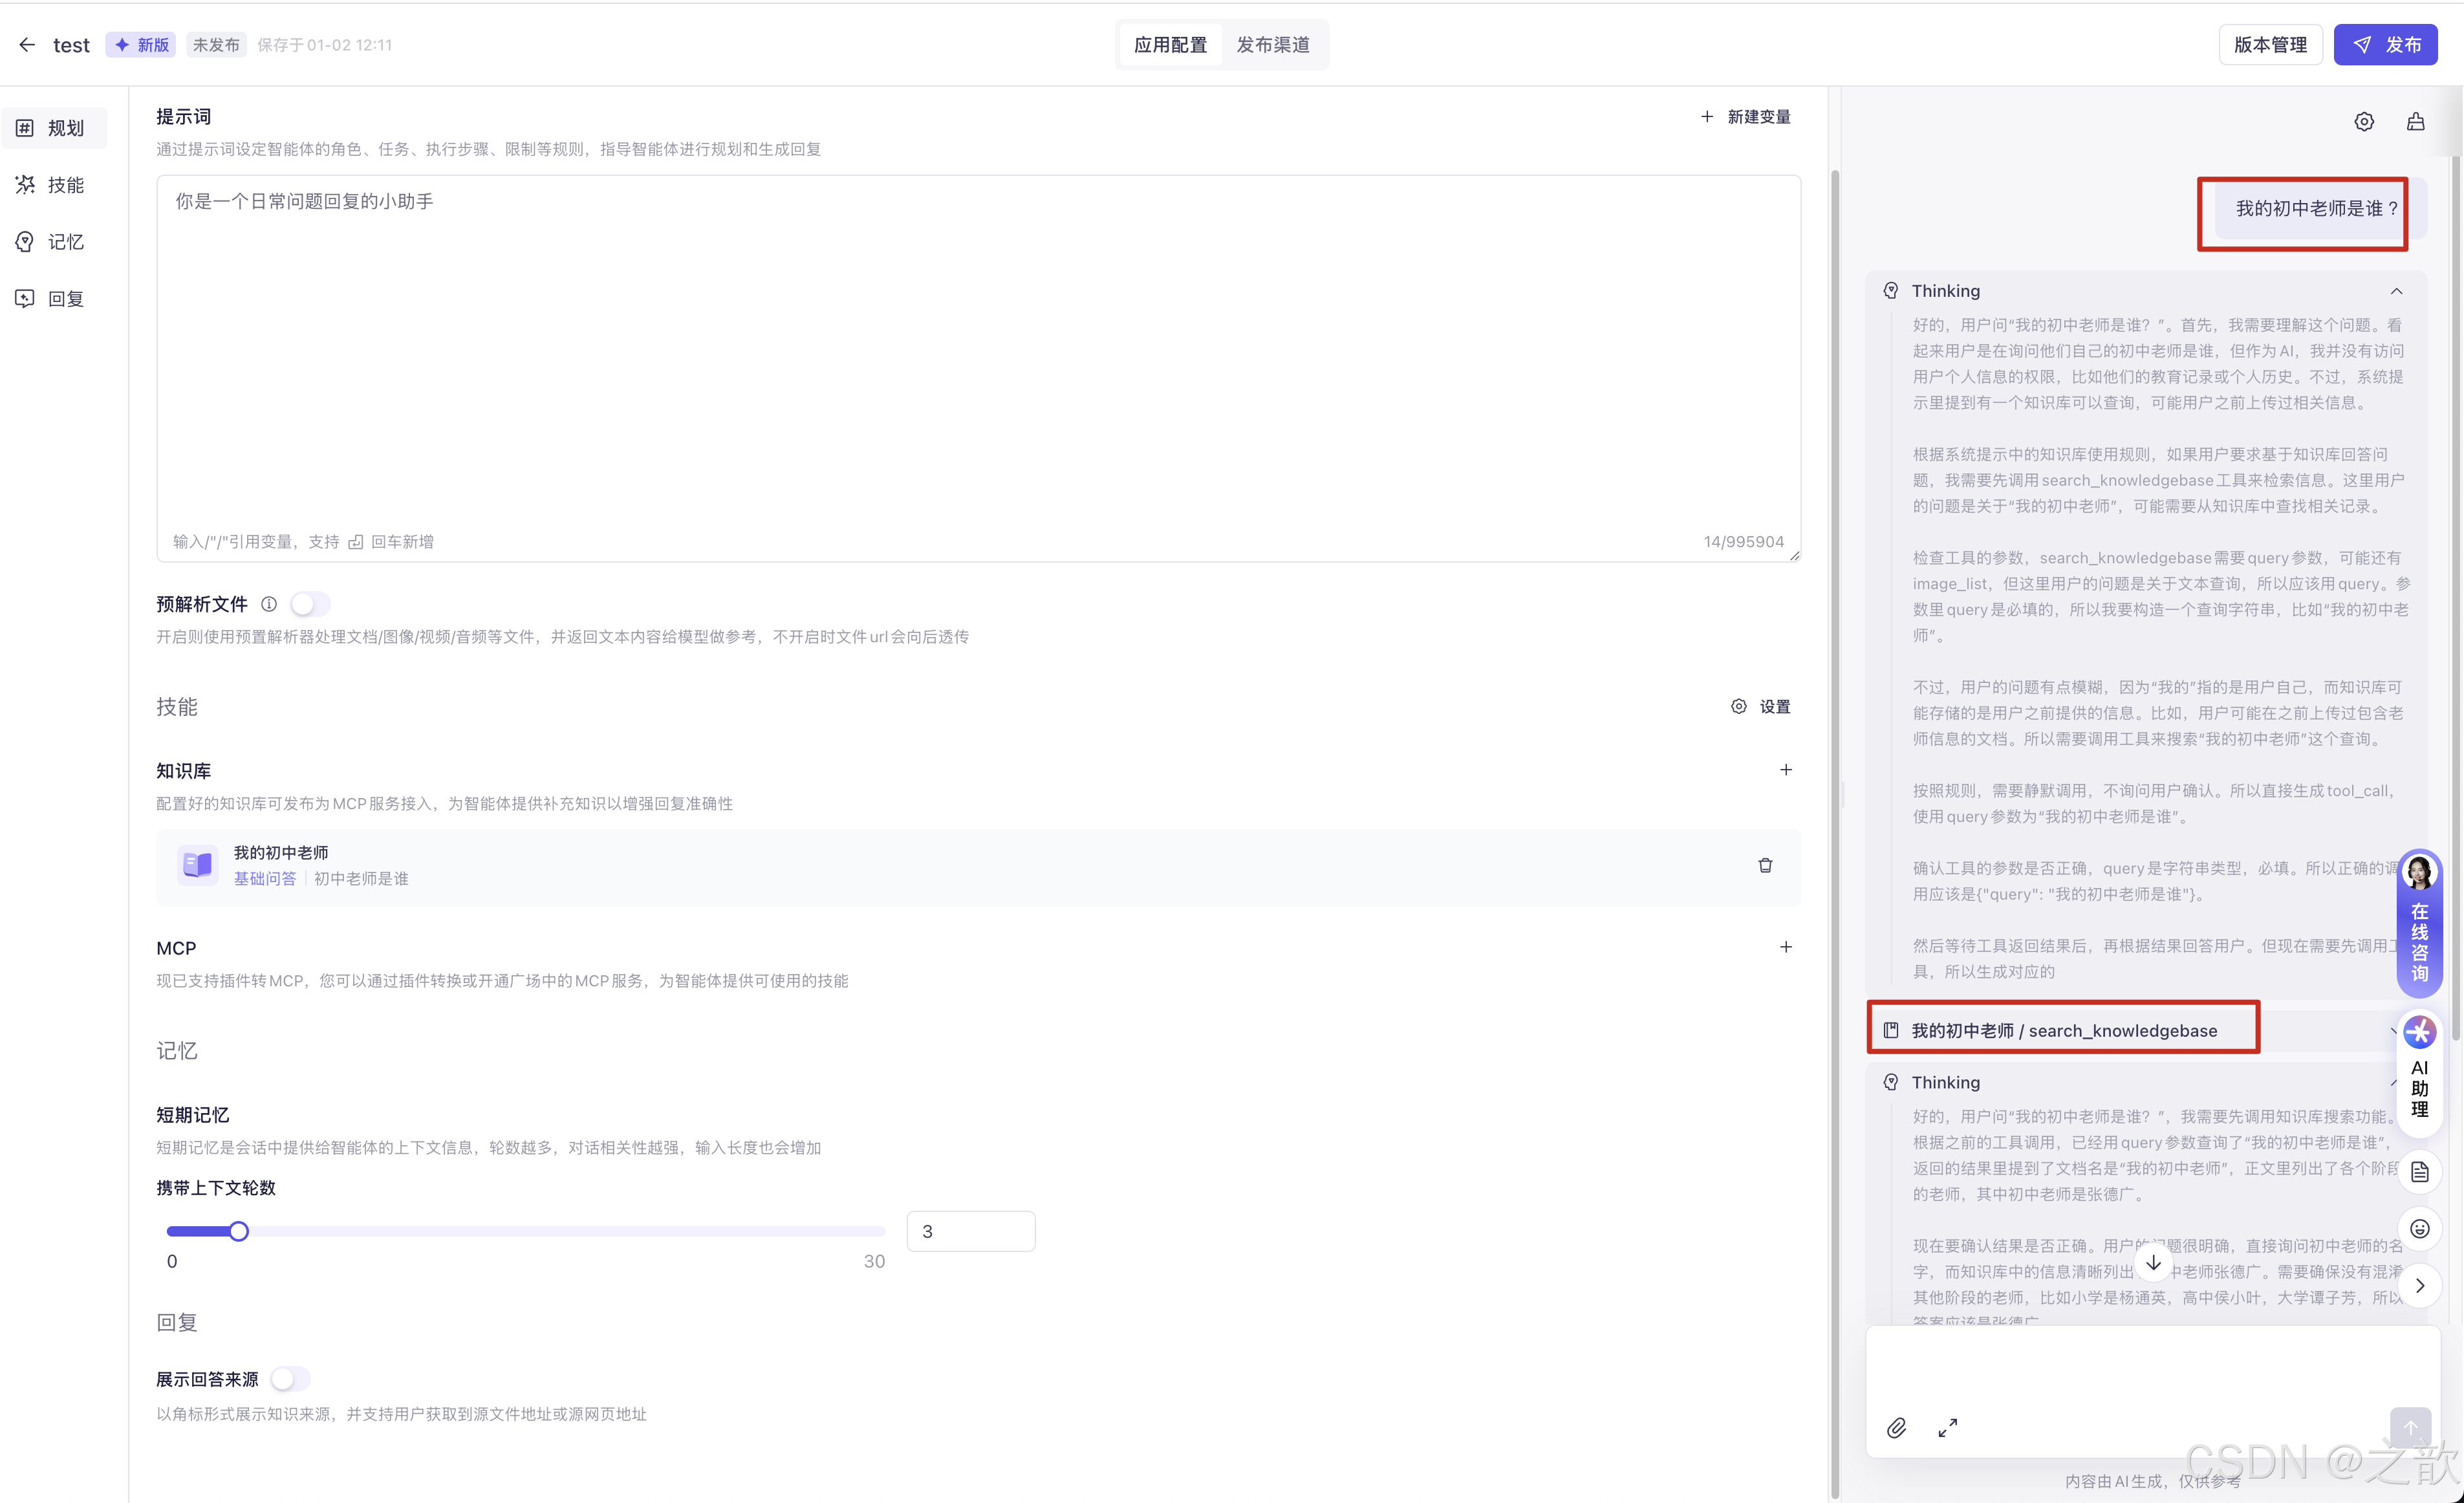Collapse the first Thinking section
Screen dimensions: 2464x1503
tap(2396, 291)
